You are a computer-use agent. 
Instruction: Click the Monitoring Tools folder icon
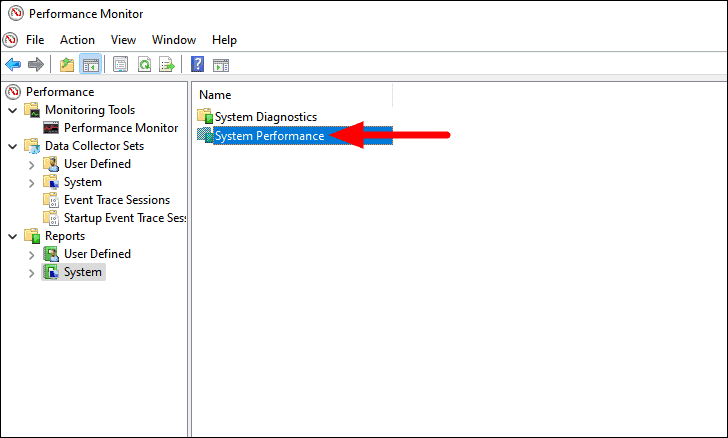[x=32, y=110]
